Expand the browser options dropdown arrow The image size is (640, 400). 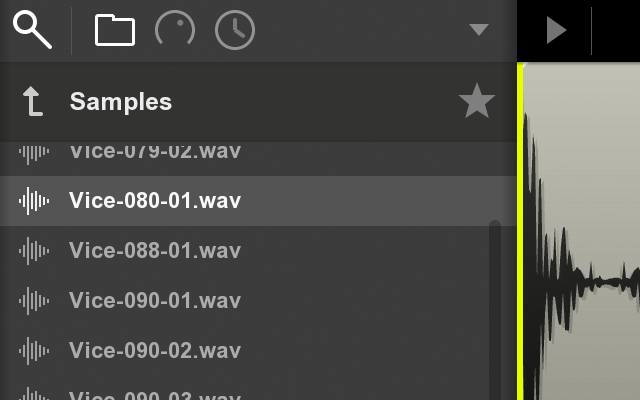(x=479, y=29)
